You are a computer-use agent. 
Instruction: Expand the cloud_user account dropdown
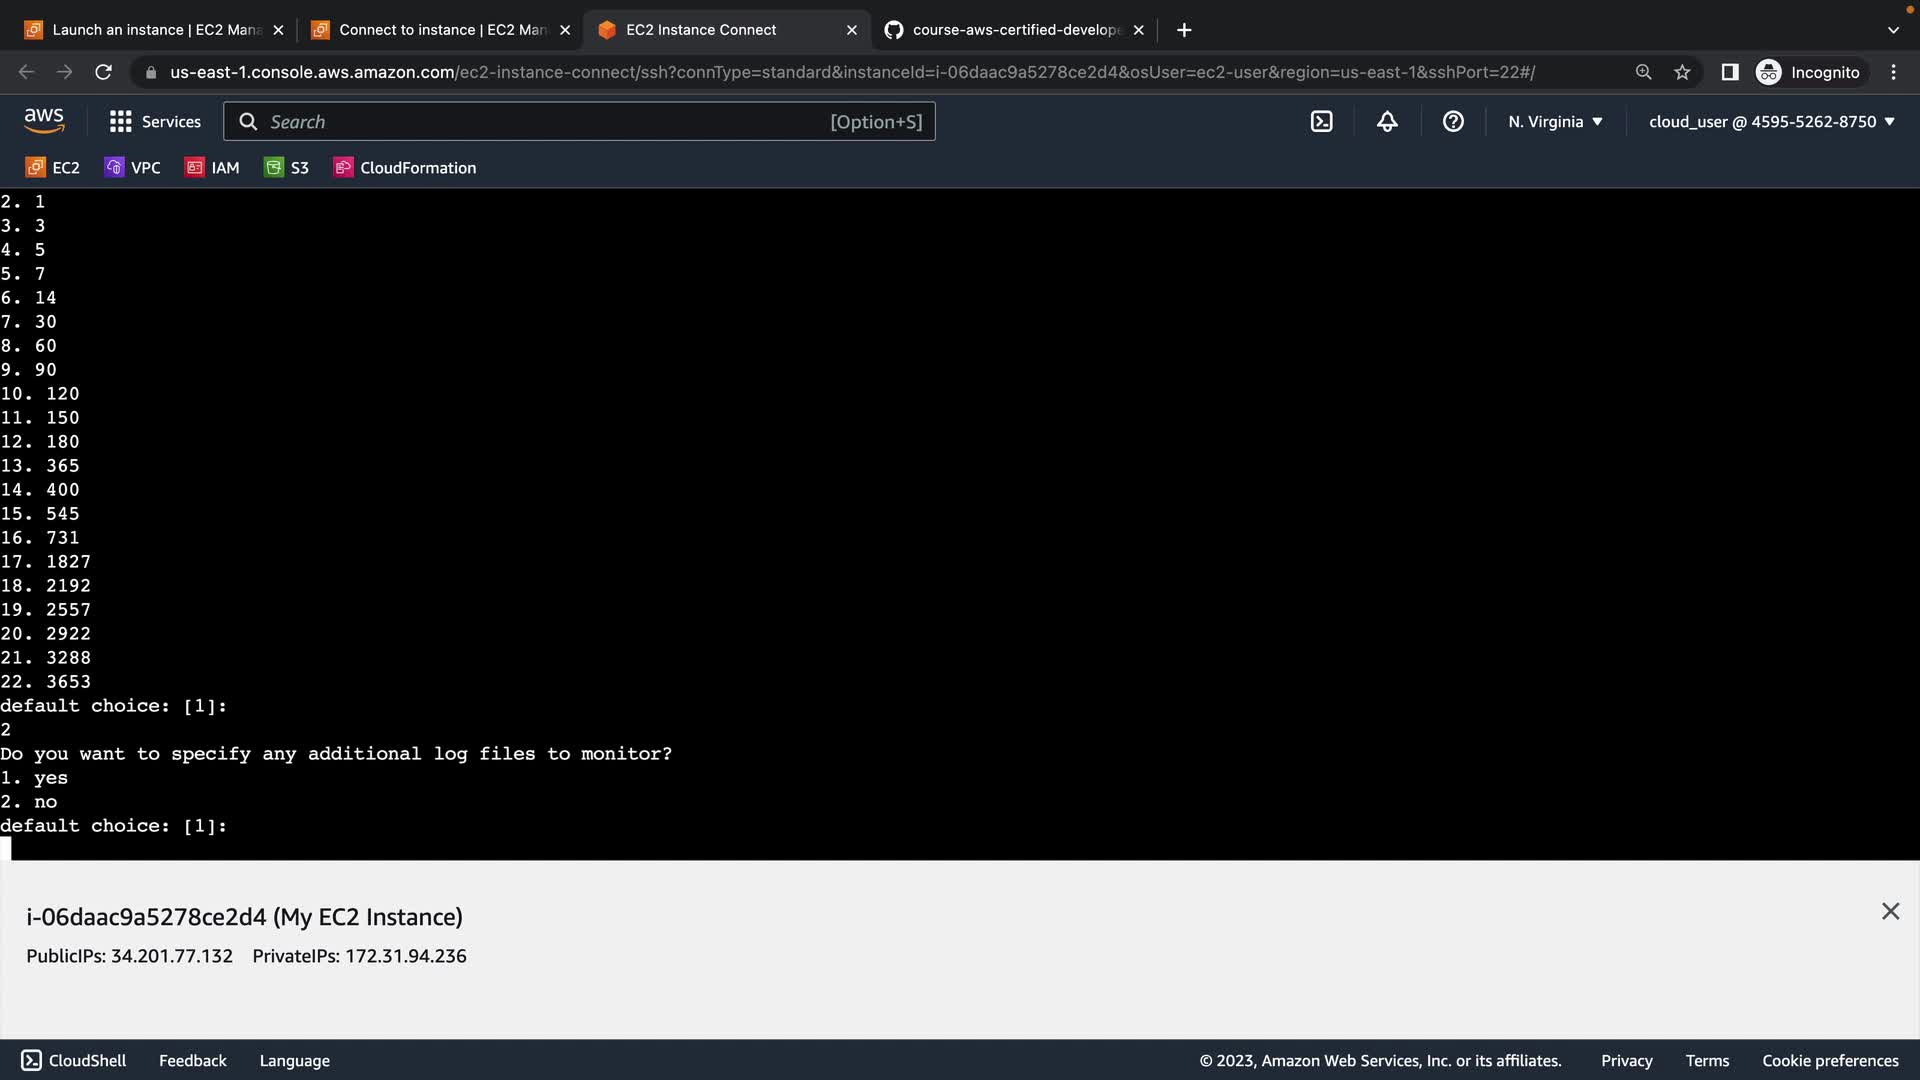tap(1771, 122)
